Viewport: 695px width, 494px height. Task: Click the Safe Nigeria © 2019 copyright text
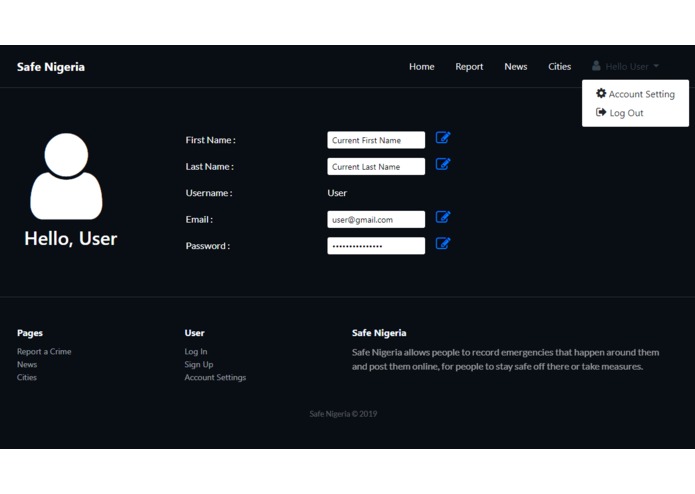(343, 414)
